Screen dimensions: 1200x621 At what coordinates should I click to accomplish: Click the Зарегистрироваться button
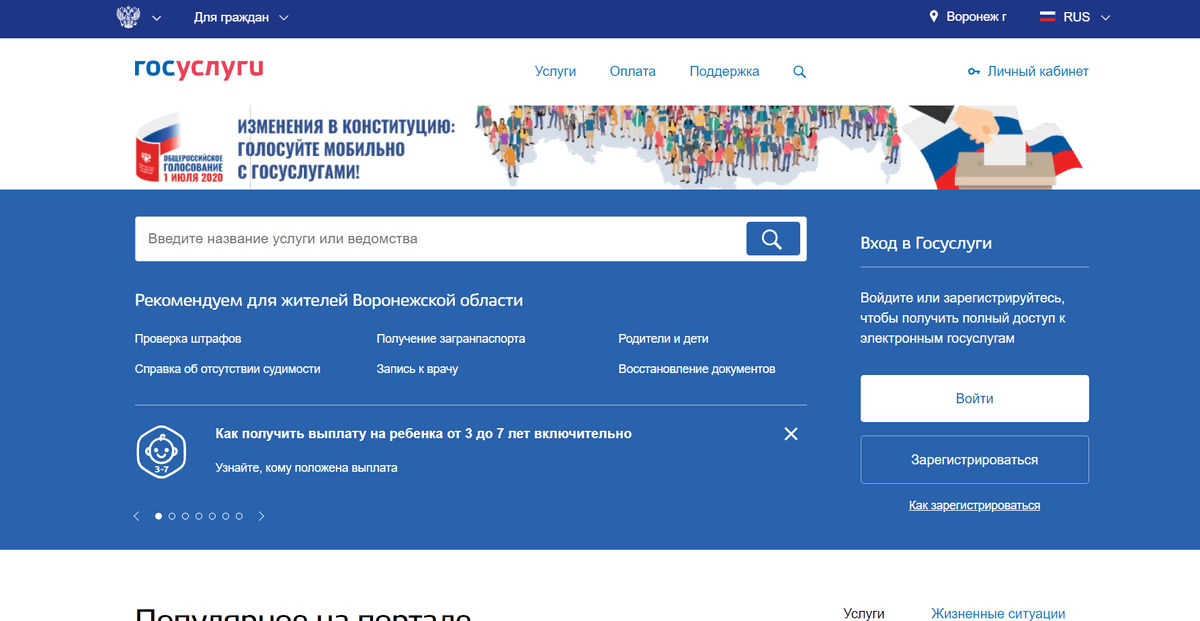click(x=975, y=460)
